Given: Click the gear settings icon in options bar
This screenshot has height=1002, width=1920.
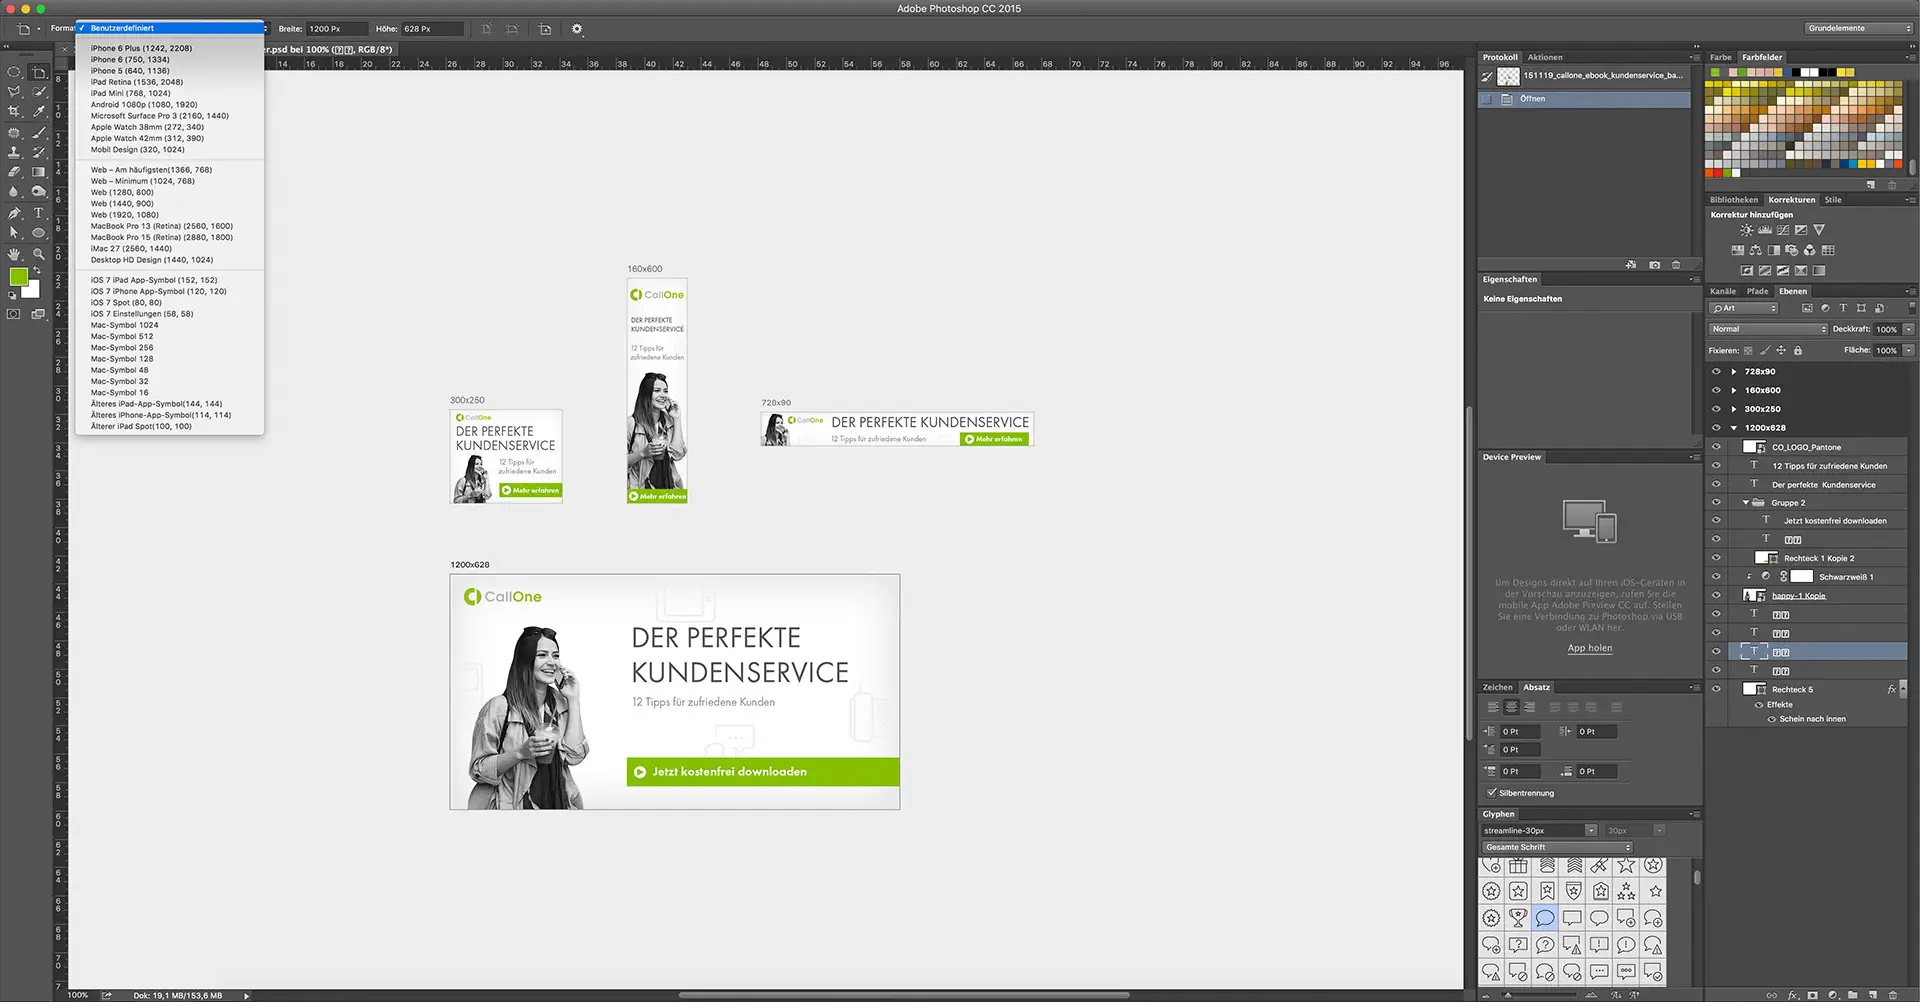Looking at the screenshot, I should (x=577, y=29).
